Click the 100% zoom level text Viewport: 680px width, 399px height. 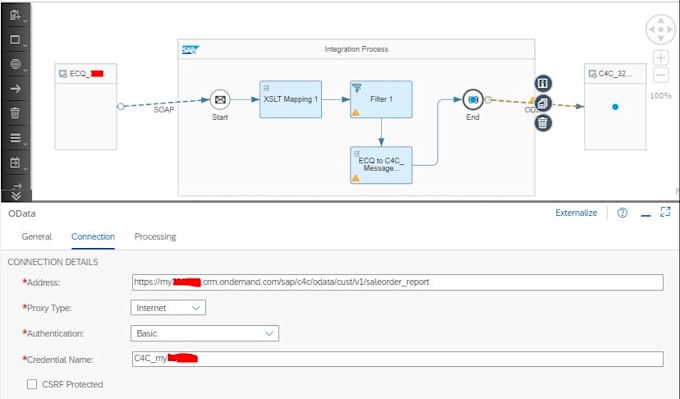point(660,95)
